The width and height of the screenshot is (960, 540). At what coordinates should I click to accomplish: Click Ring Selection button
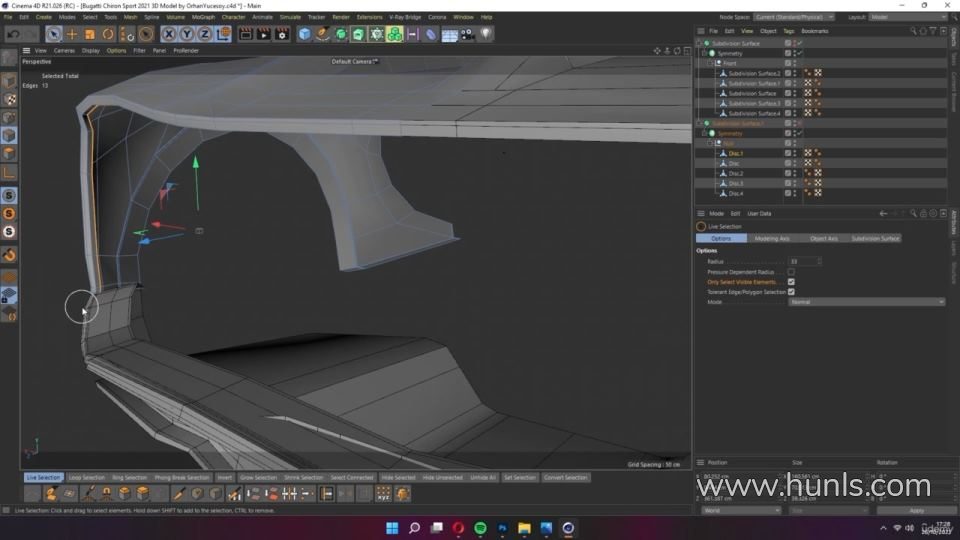click(x=129, y=478)
